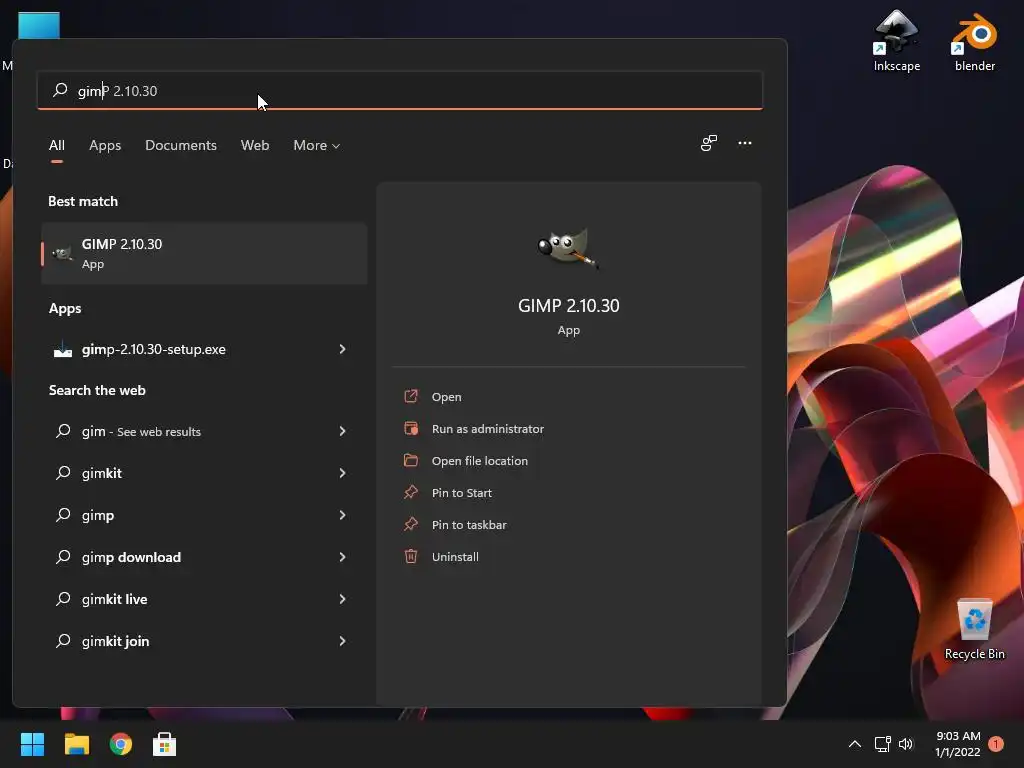Select 'gim - See web results' suggestion
The image size is (1024, 768).
point(204,431)
